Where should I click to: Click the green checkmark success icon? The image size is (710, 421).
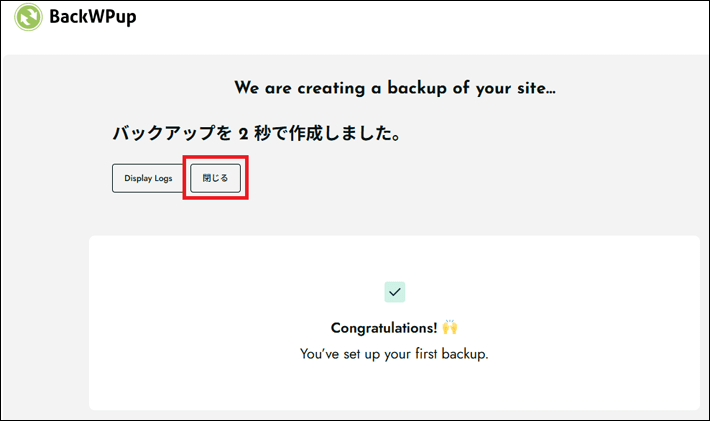(394, 291)
